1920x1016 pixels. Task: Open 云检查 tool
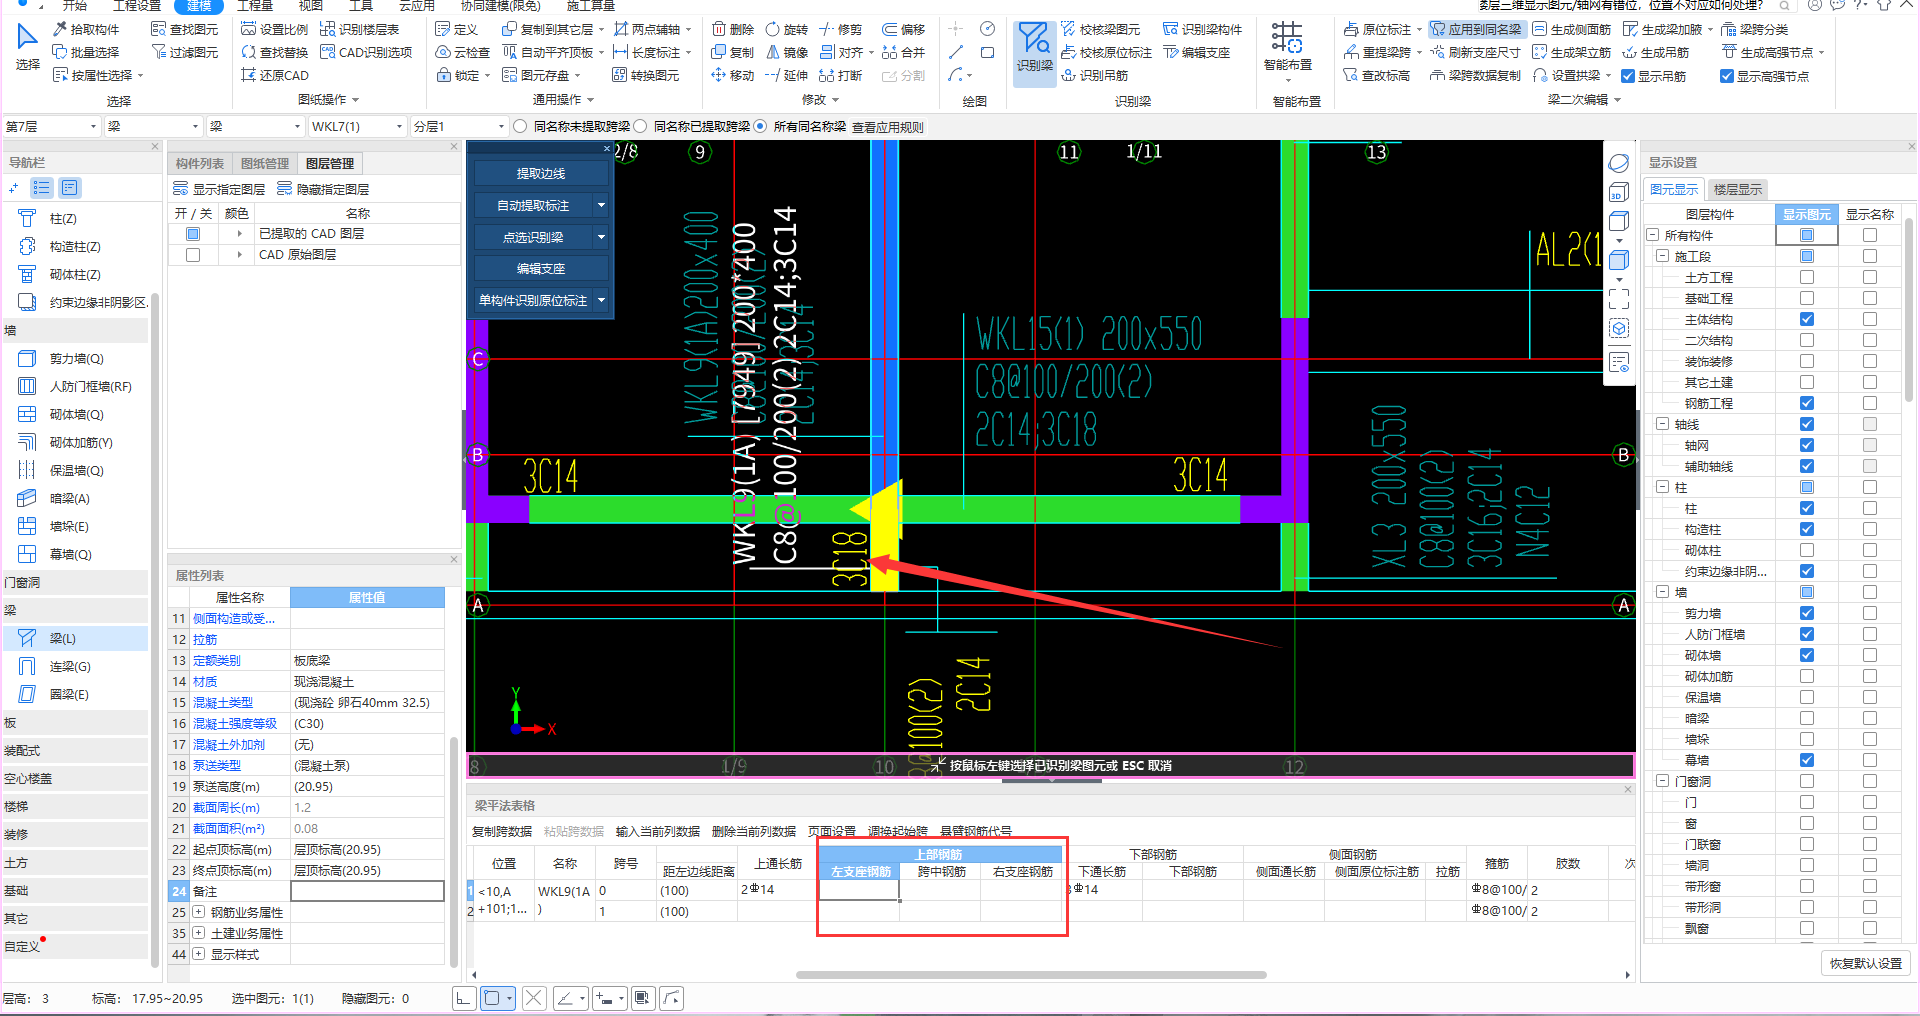[x=463, y=52]
